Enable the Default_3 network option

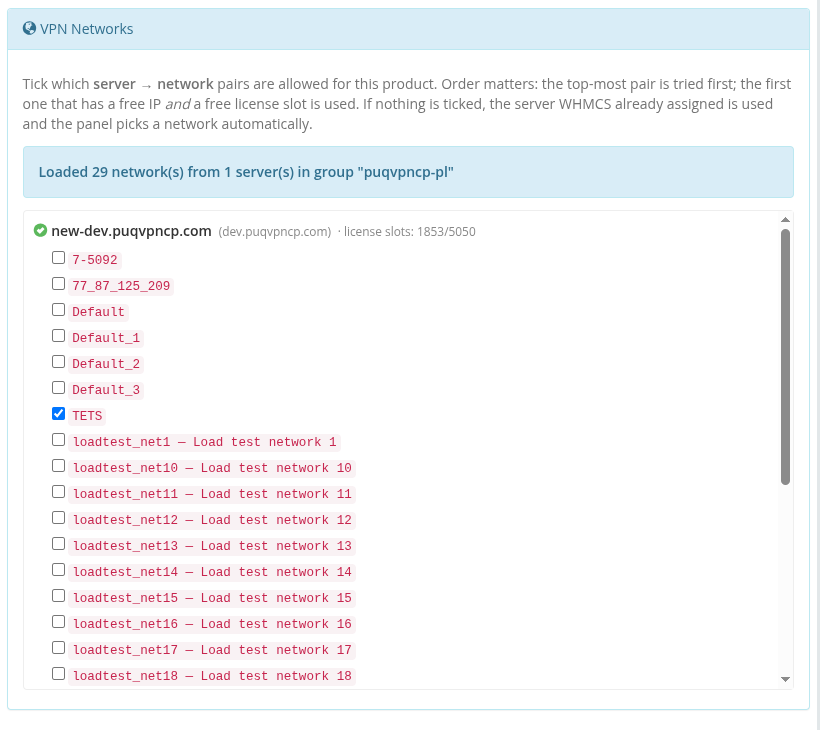pyautogui.click(x=59, y=388)
